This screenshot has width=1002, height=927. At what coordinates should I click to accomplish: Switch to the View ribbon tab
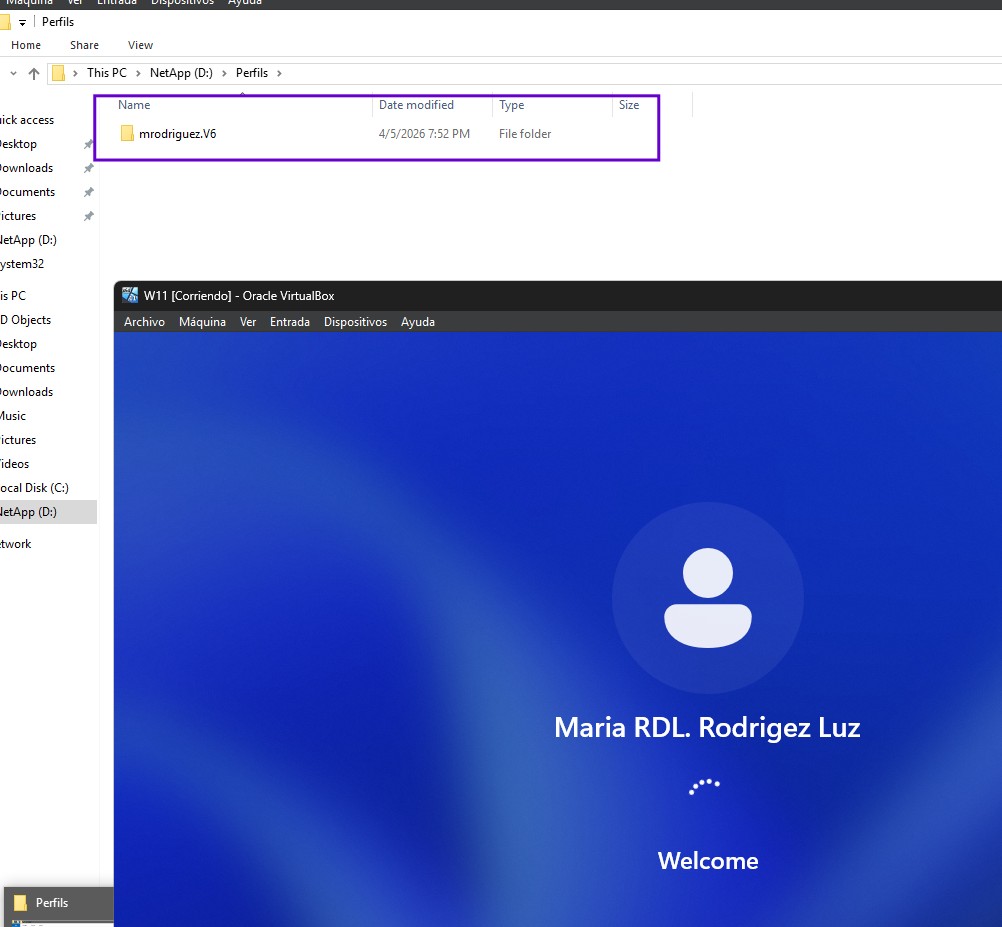pyautogui.click(x=140, y=45)
